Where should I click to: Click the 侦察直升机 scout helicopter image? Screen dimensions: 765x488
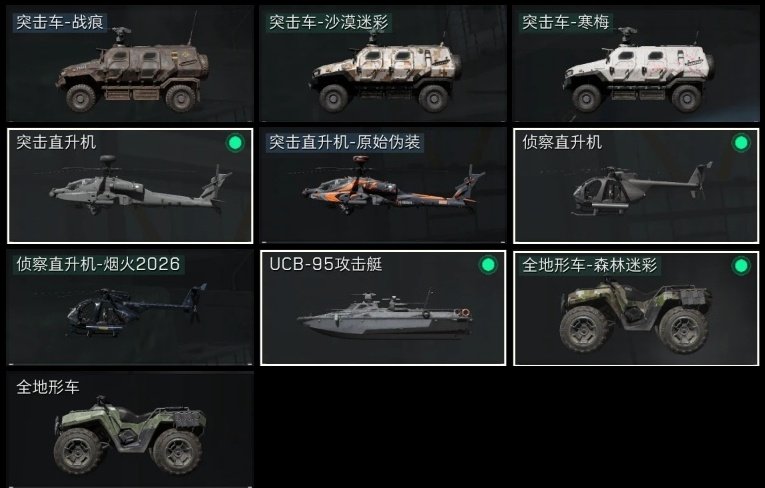[x=642, y=190]
